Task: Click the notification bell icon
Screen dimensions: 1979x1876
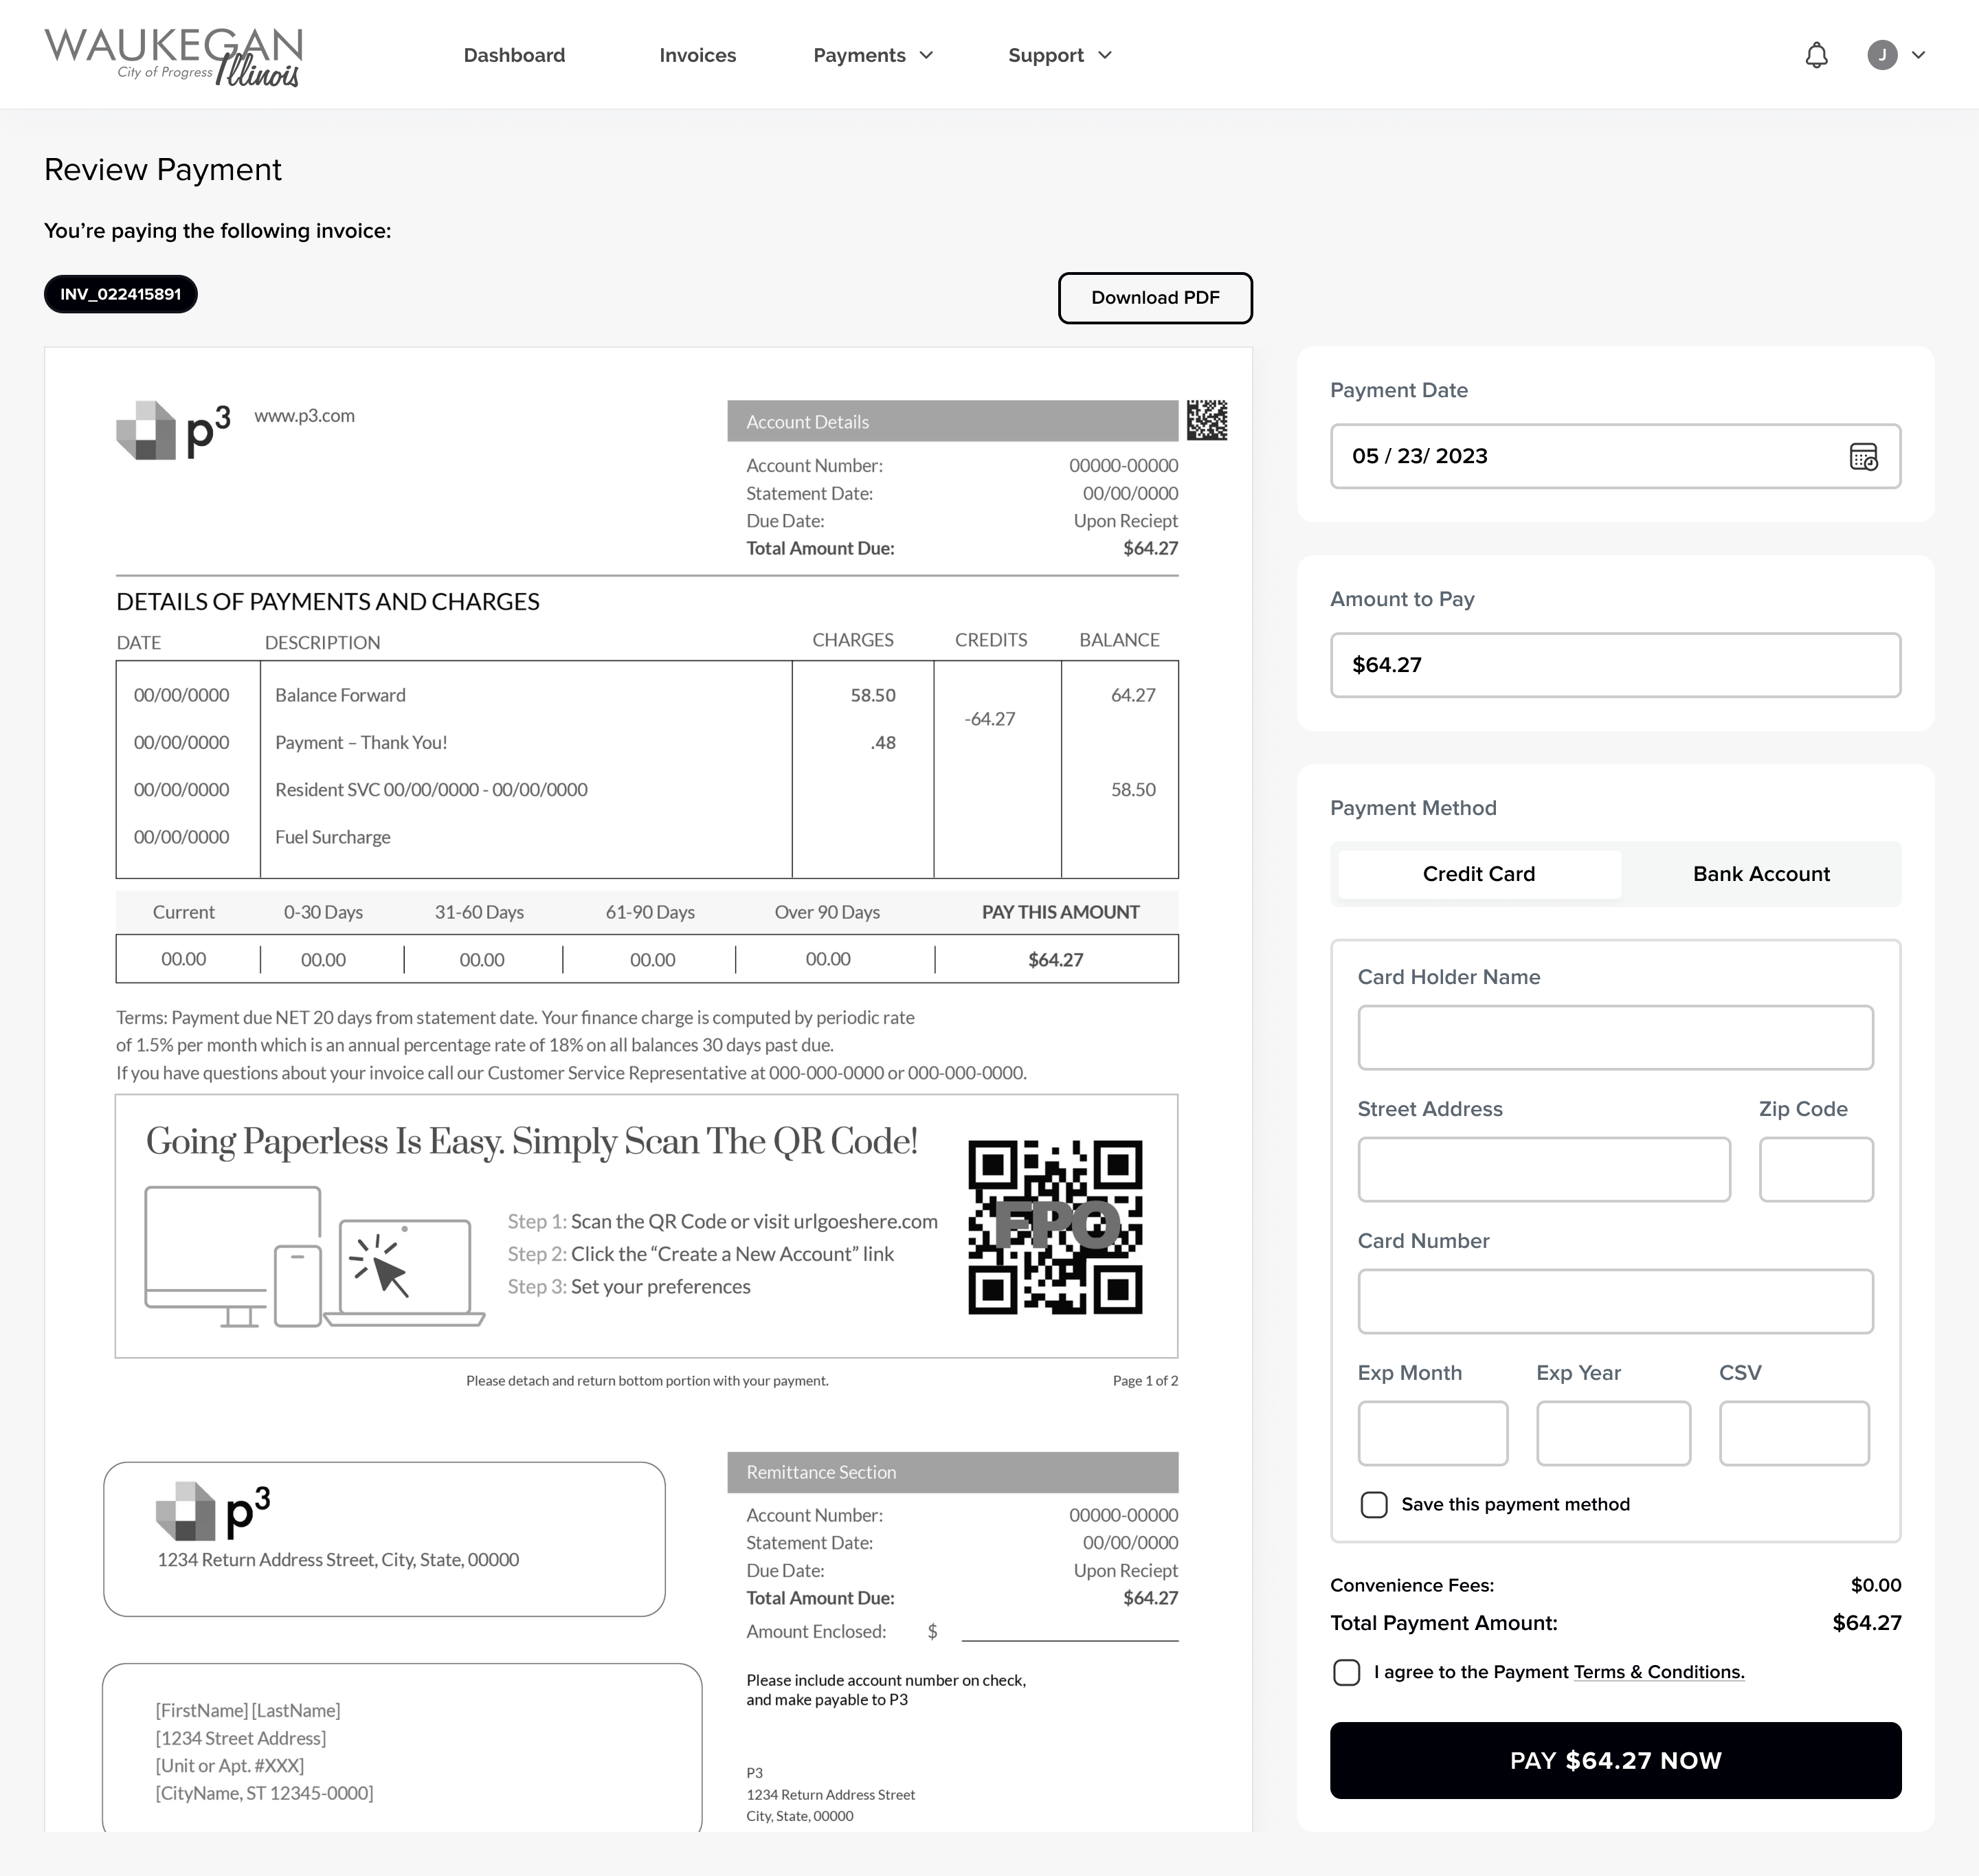Action: [1816, 55]
